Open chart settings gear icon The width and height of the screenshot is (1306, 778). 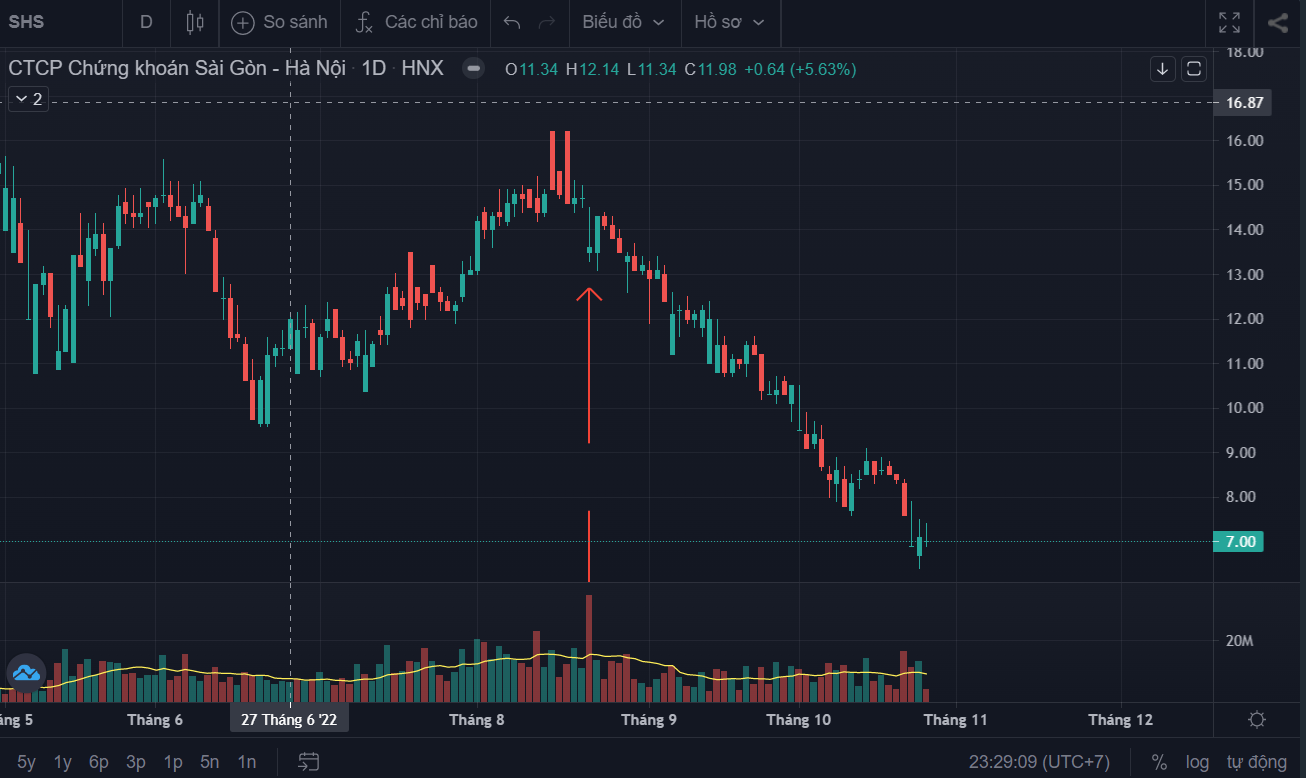(1258, 719)
